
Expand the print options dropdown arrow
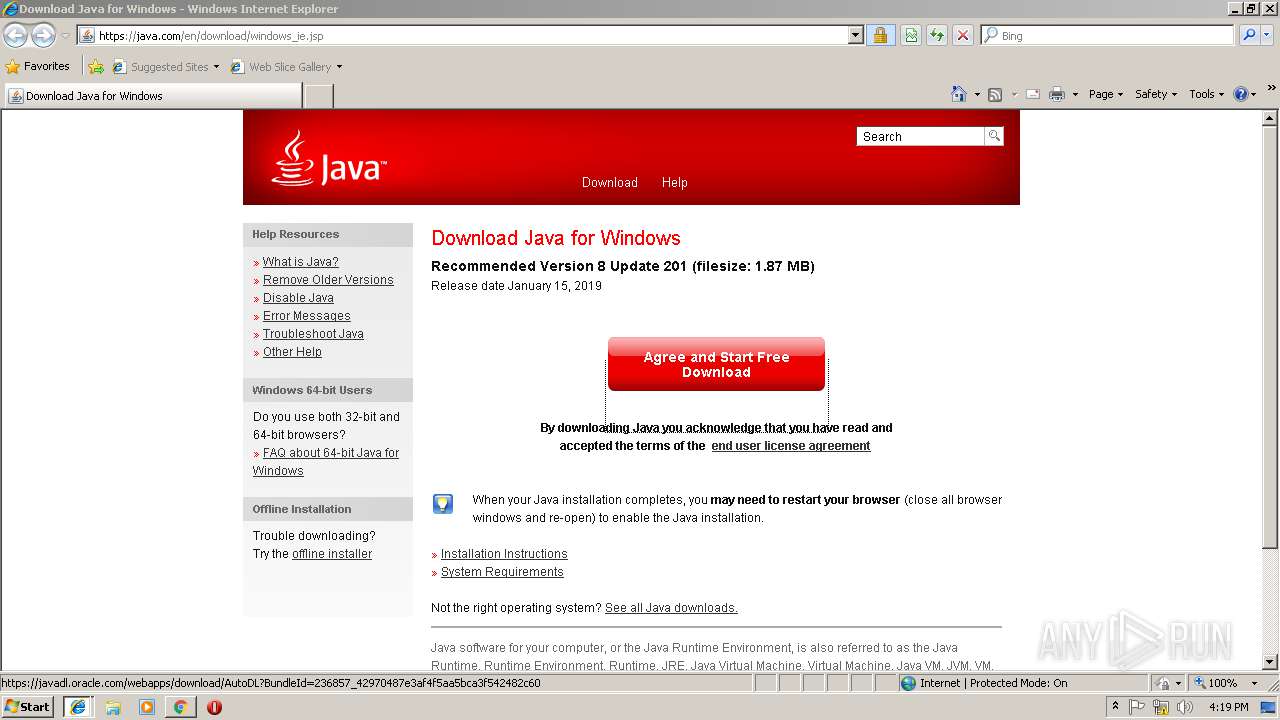coord(1075,94)
